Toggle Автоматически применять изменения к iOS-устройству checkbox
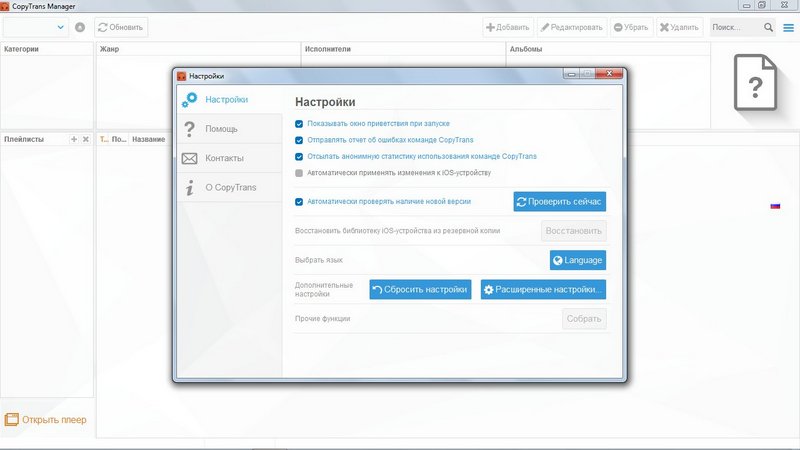 299,173
